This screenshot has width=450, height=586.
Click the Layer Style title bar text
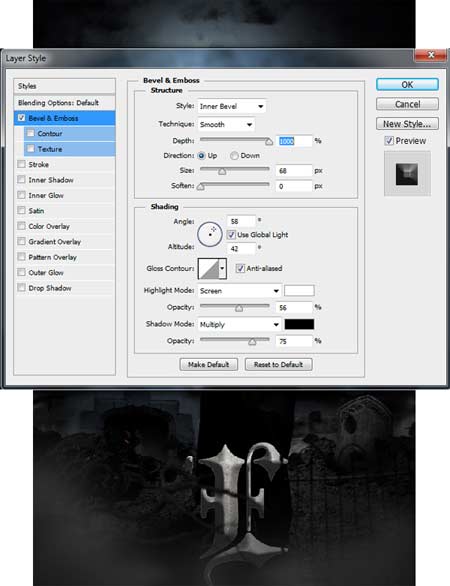click(x=26, y=58)
